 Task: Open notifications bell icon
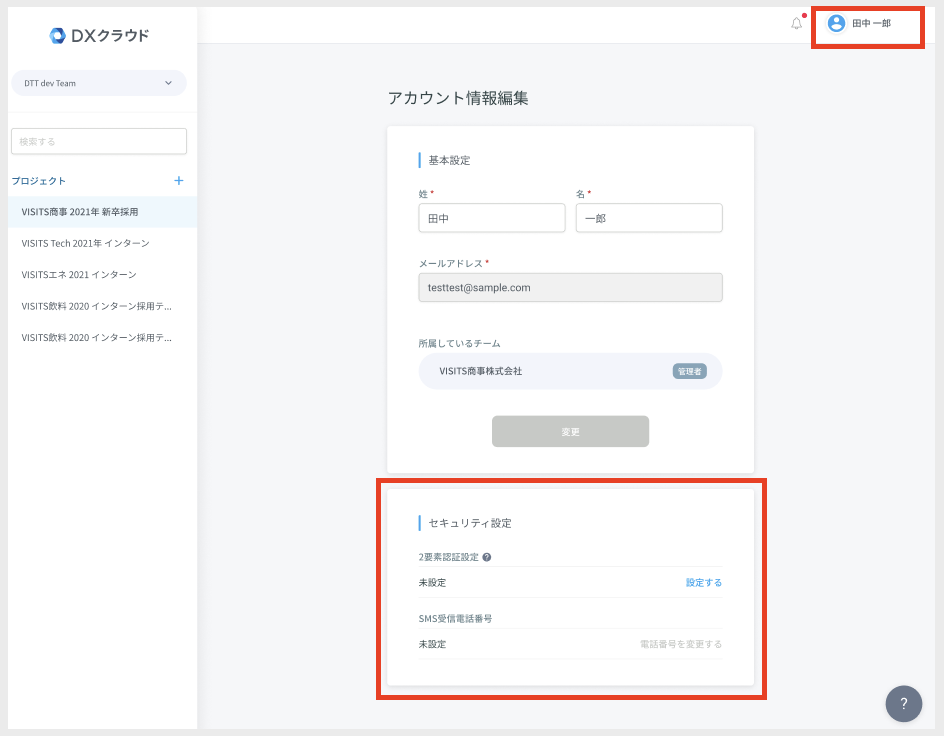(x=796, y=23)
